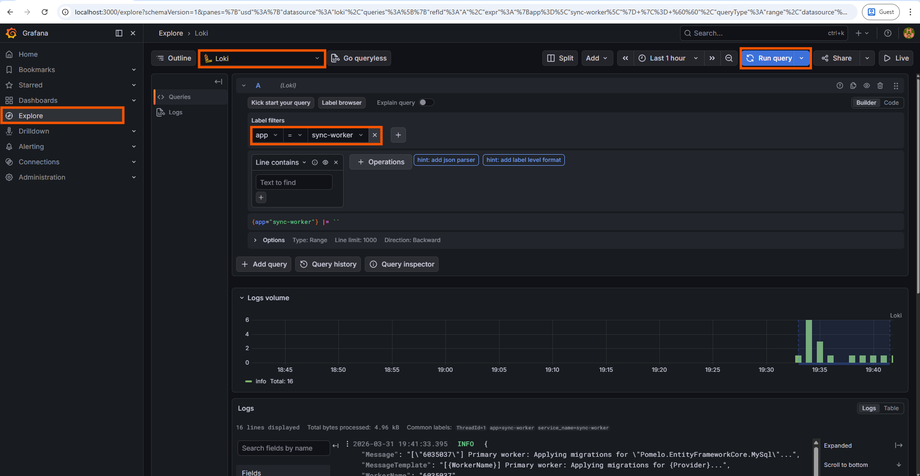The image size is (920, 476).
Task: Add a new label filter with plus button
Action: click(x=398, y=135)
